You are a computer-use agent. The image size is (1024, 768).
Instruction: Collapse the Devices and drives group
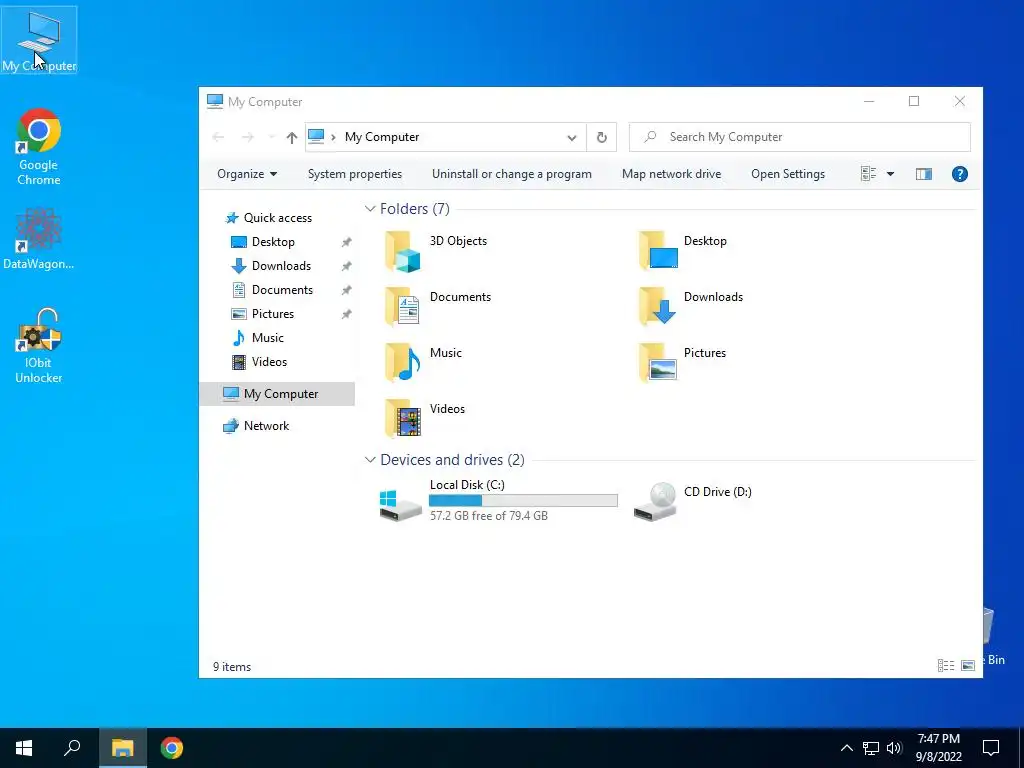click(370, 460)
